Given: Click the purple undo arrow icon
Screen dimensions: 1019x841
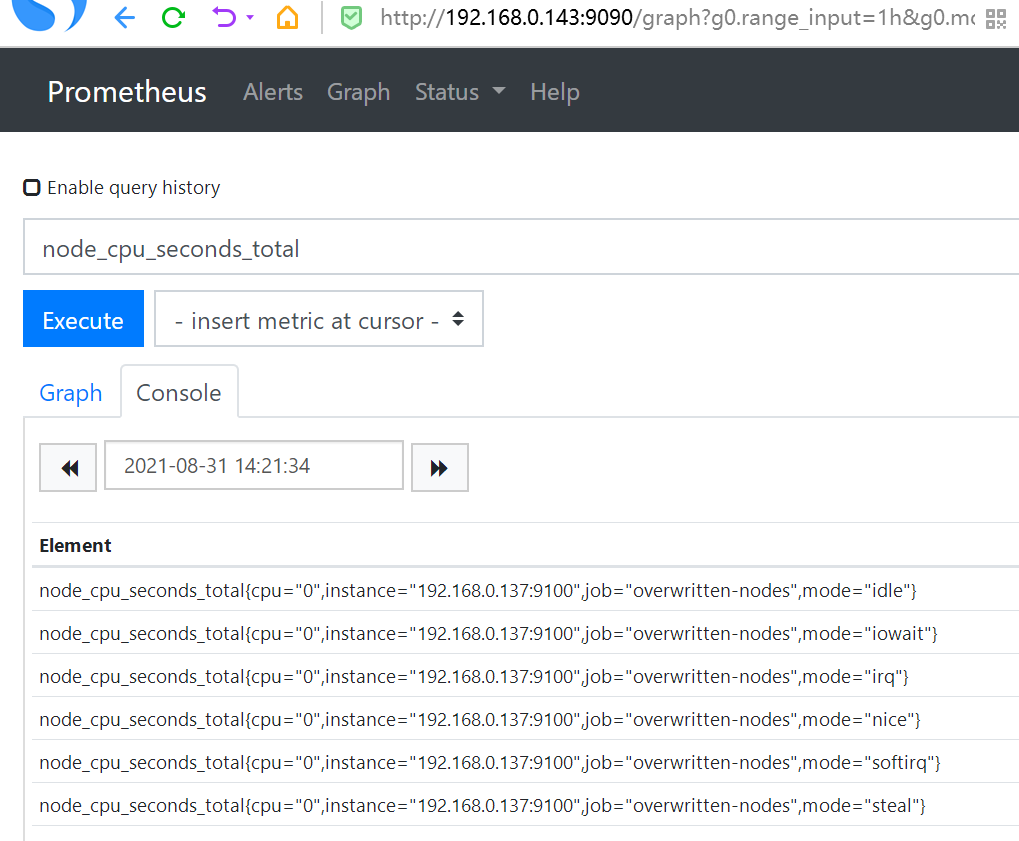Looking at the screenshot, I should point(226,18).
